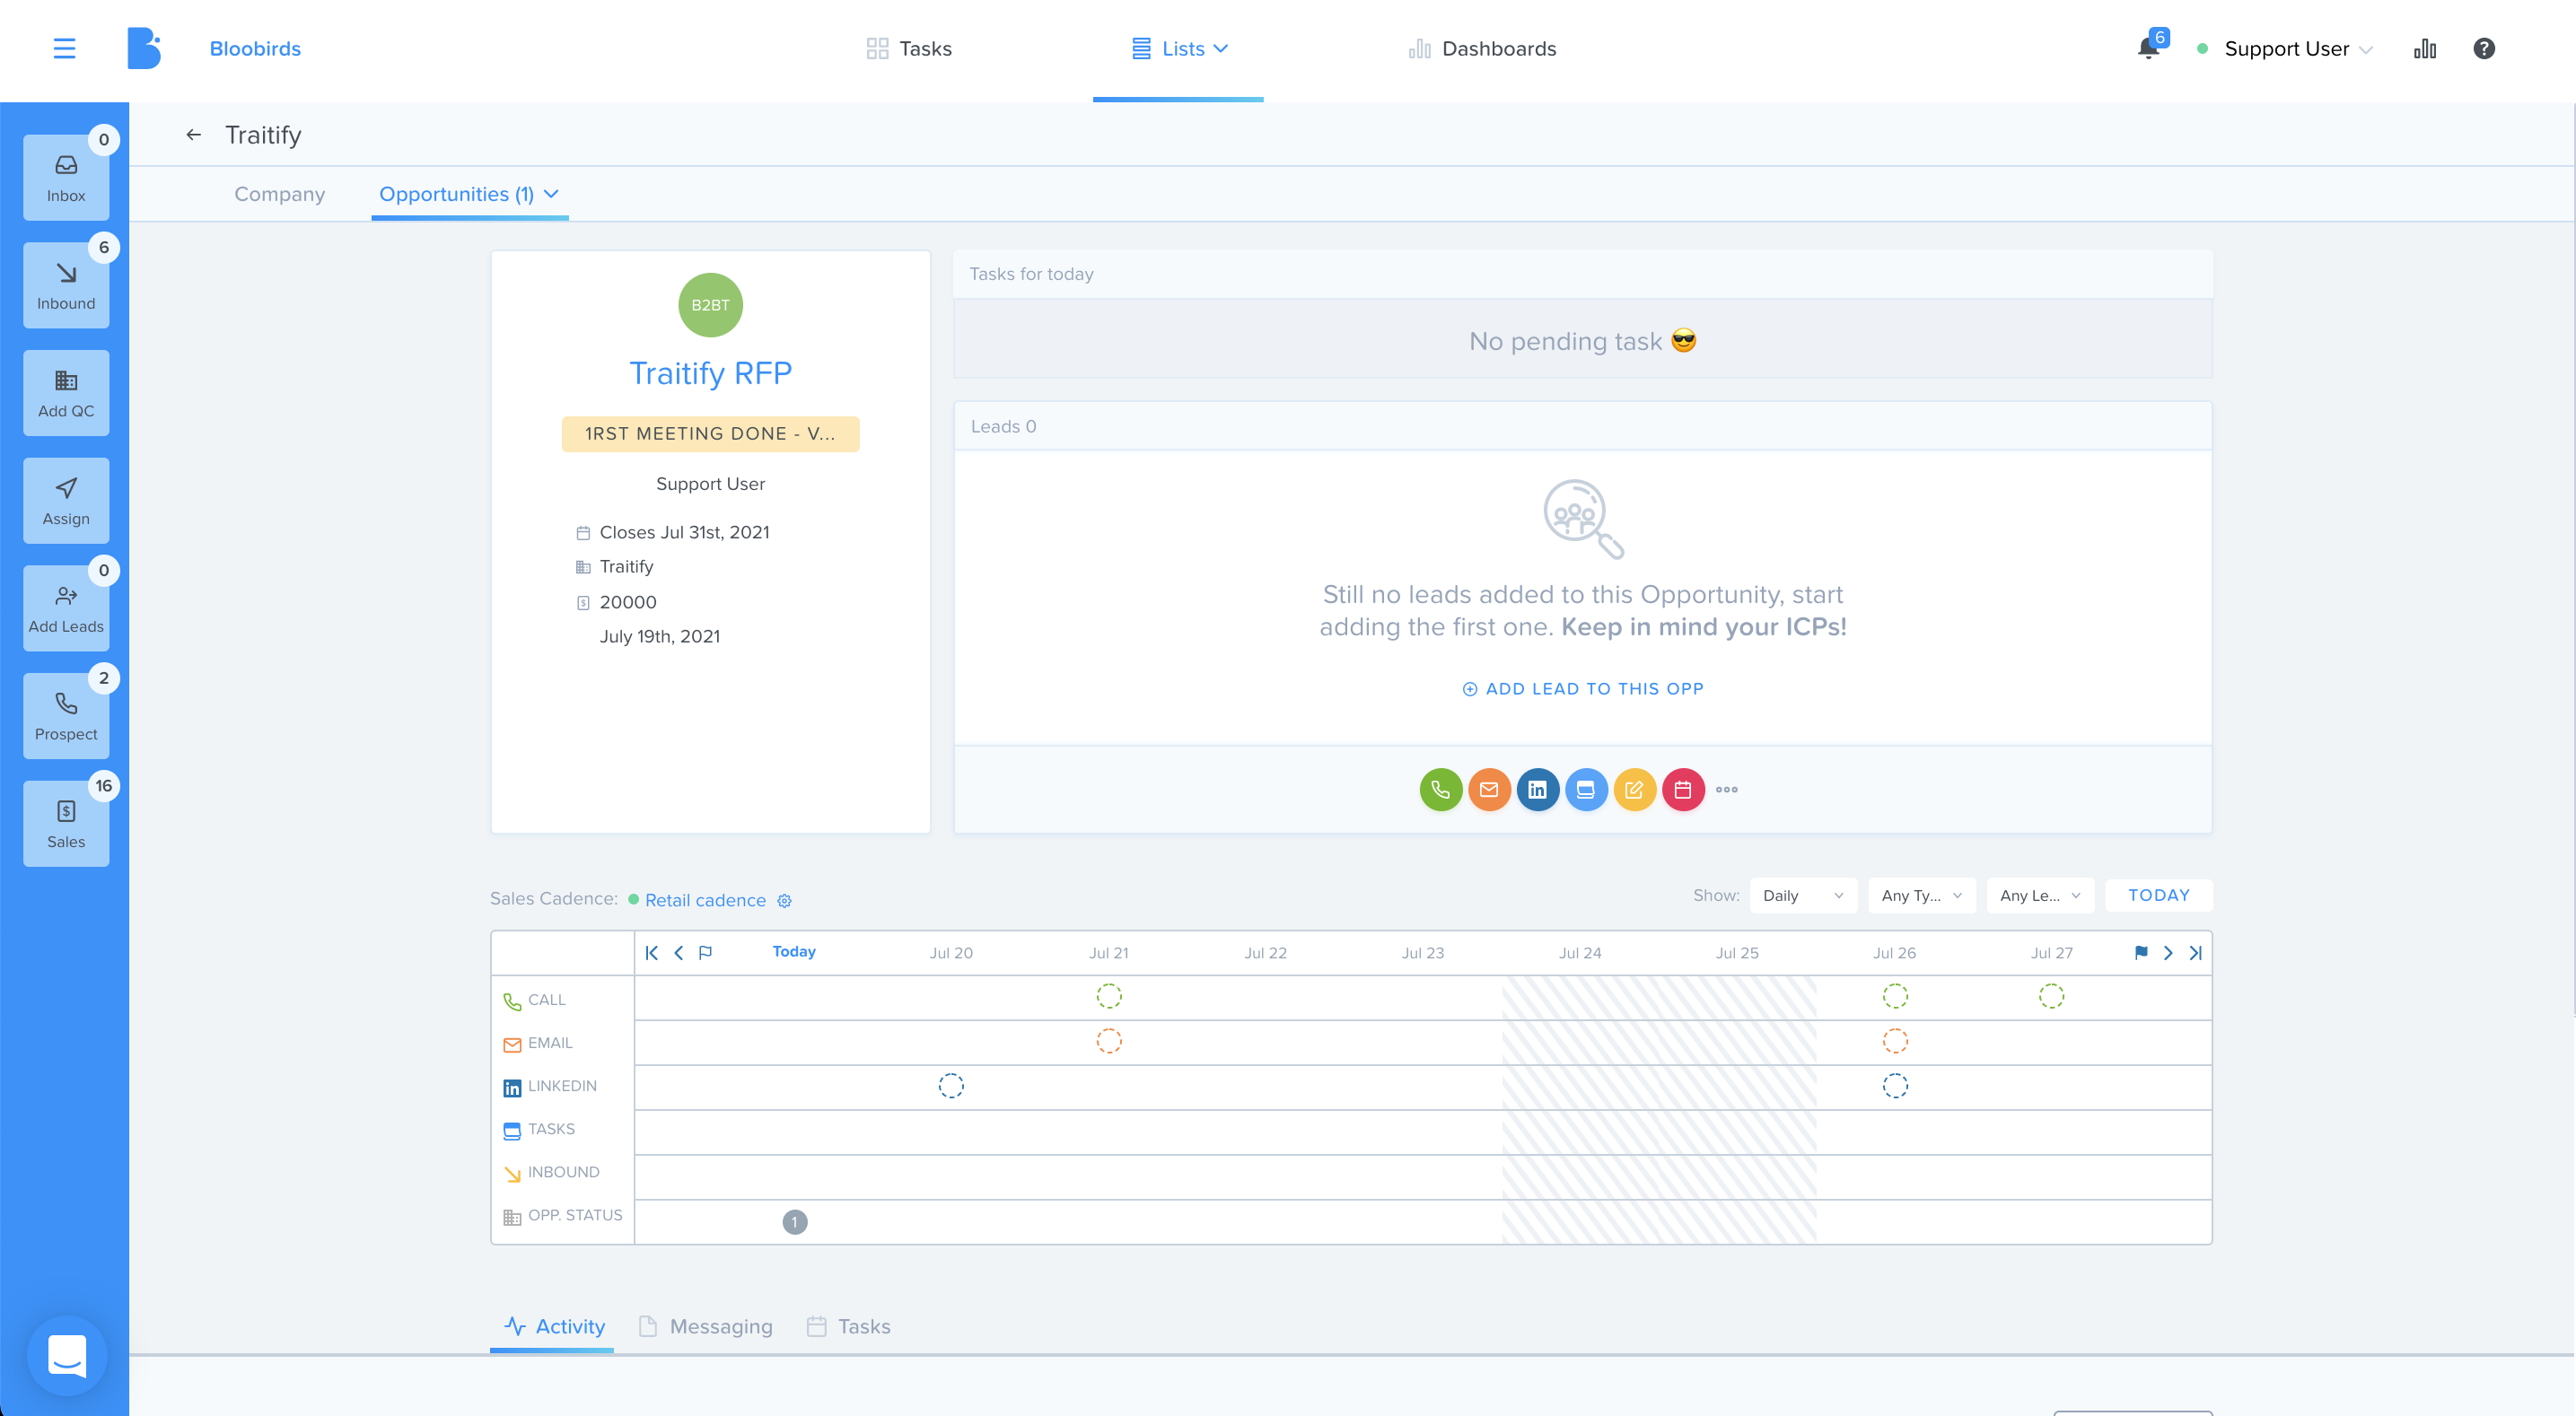Click the CALL marker on Jul 26
The image size is (2576, 1416).
tap(1895, 996)
